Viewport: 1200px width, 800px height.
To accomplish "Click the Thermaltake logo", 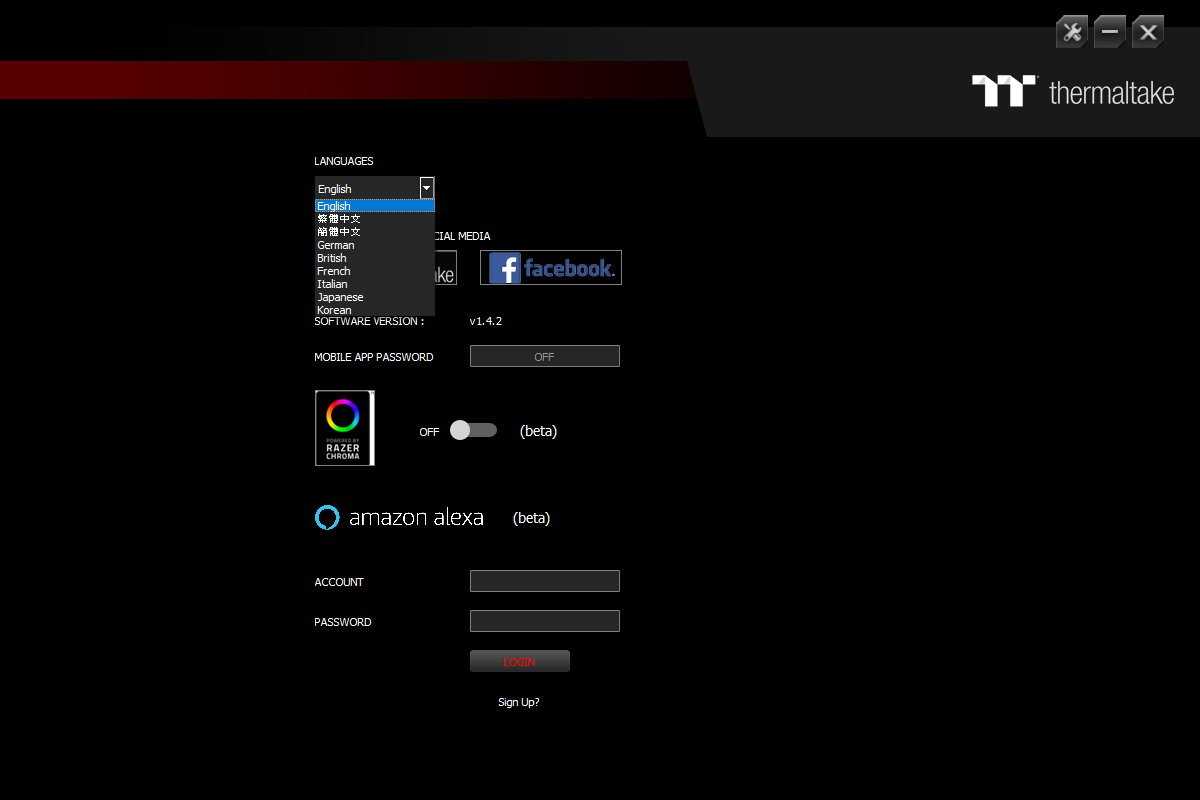I will [x=1074, y=92].
